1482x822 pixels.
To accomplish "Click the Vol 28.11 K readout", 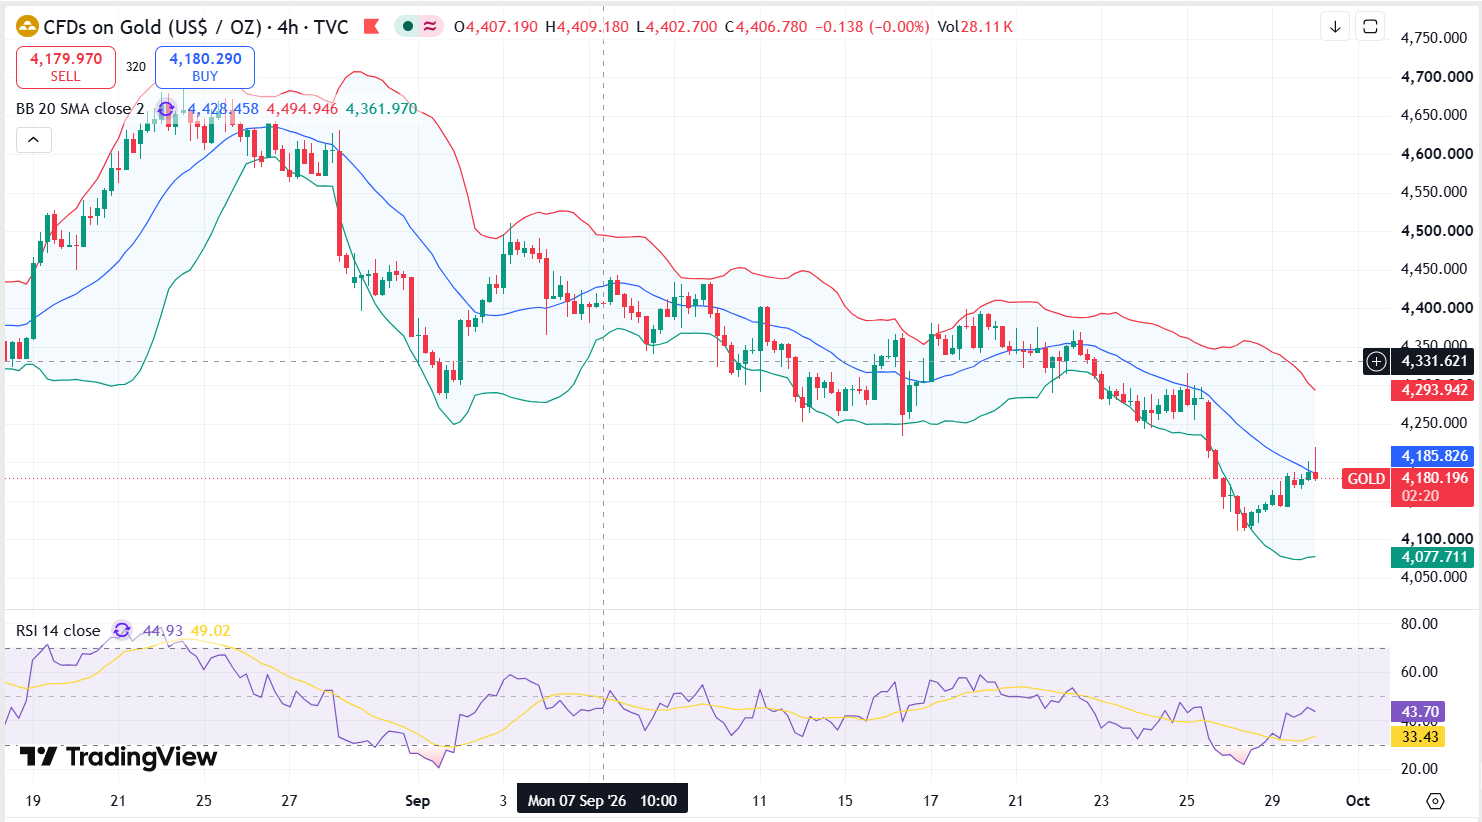I will tap(975, 27).
